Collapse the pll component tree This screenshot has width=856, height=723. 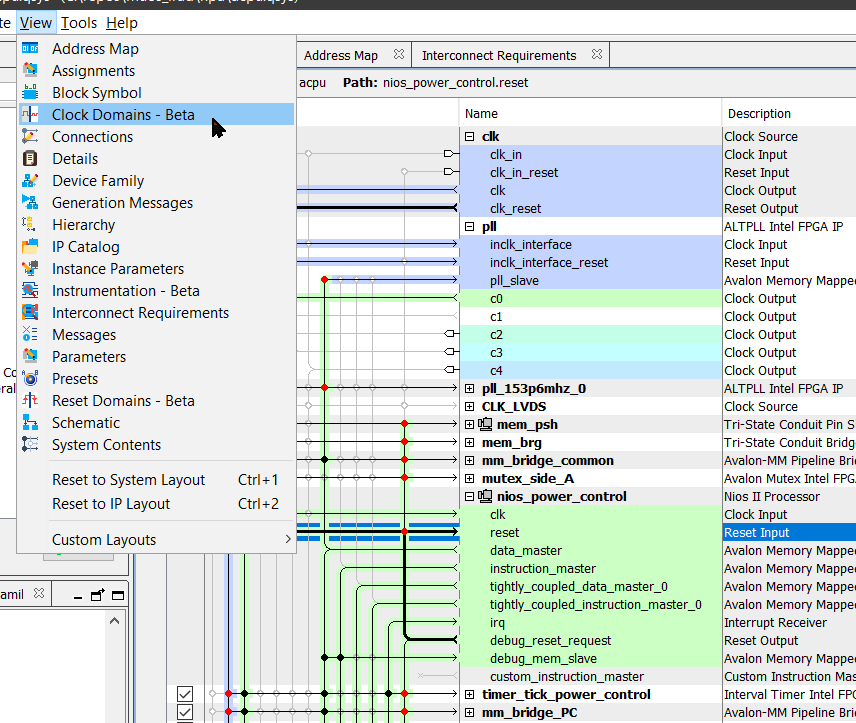point(470,227)
